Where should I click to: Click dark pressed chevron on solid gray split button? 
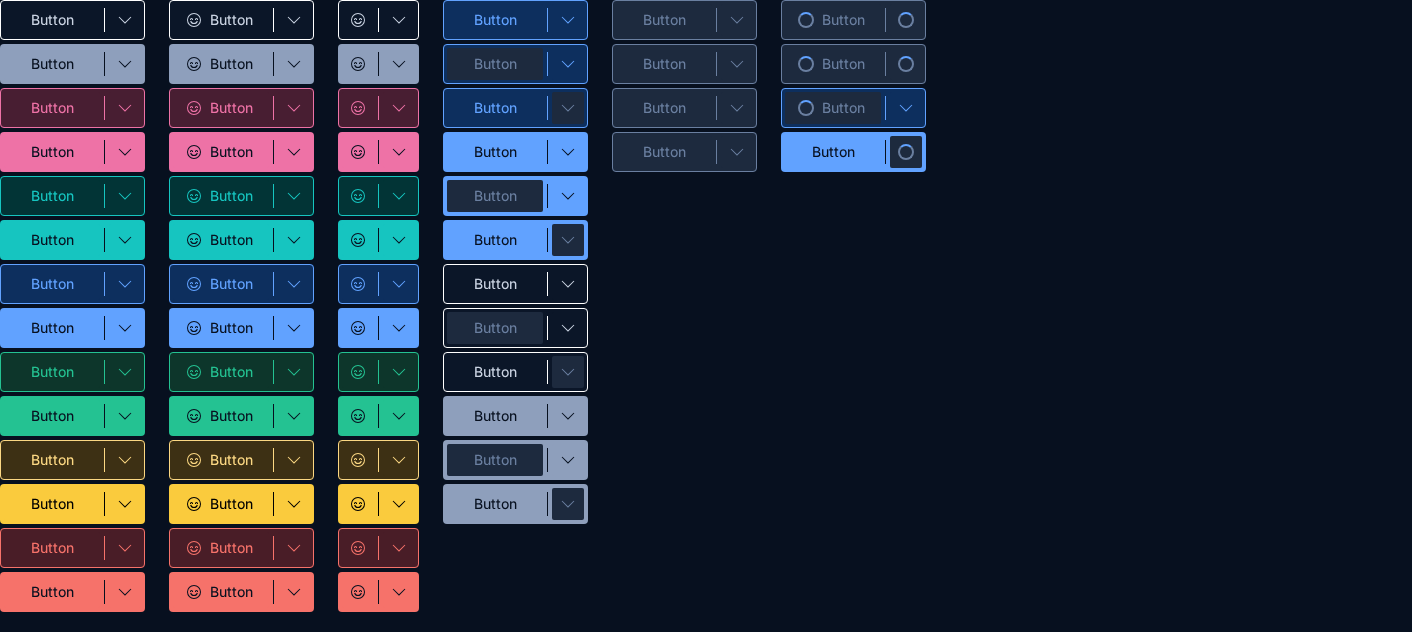[x=568, y=504]
